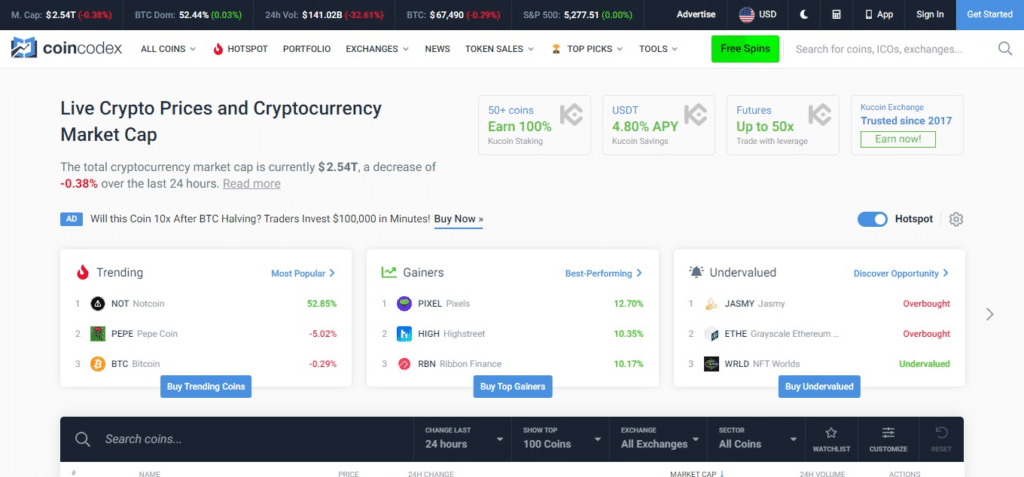Screen dimensions: 1024x477
Task: Click the Get Started button
Action: (988, 15)
